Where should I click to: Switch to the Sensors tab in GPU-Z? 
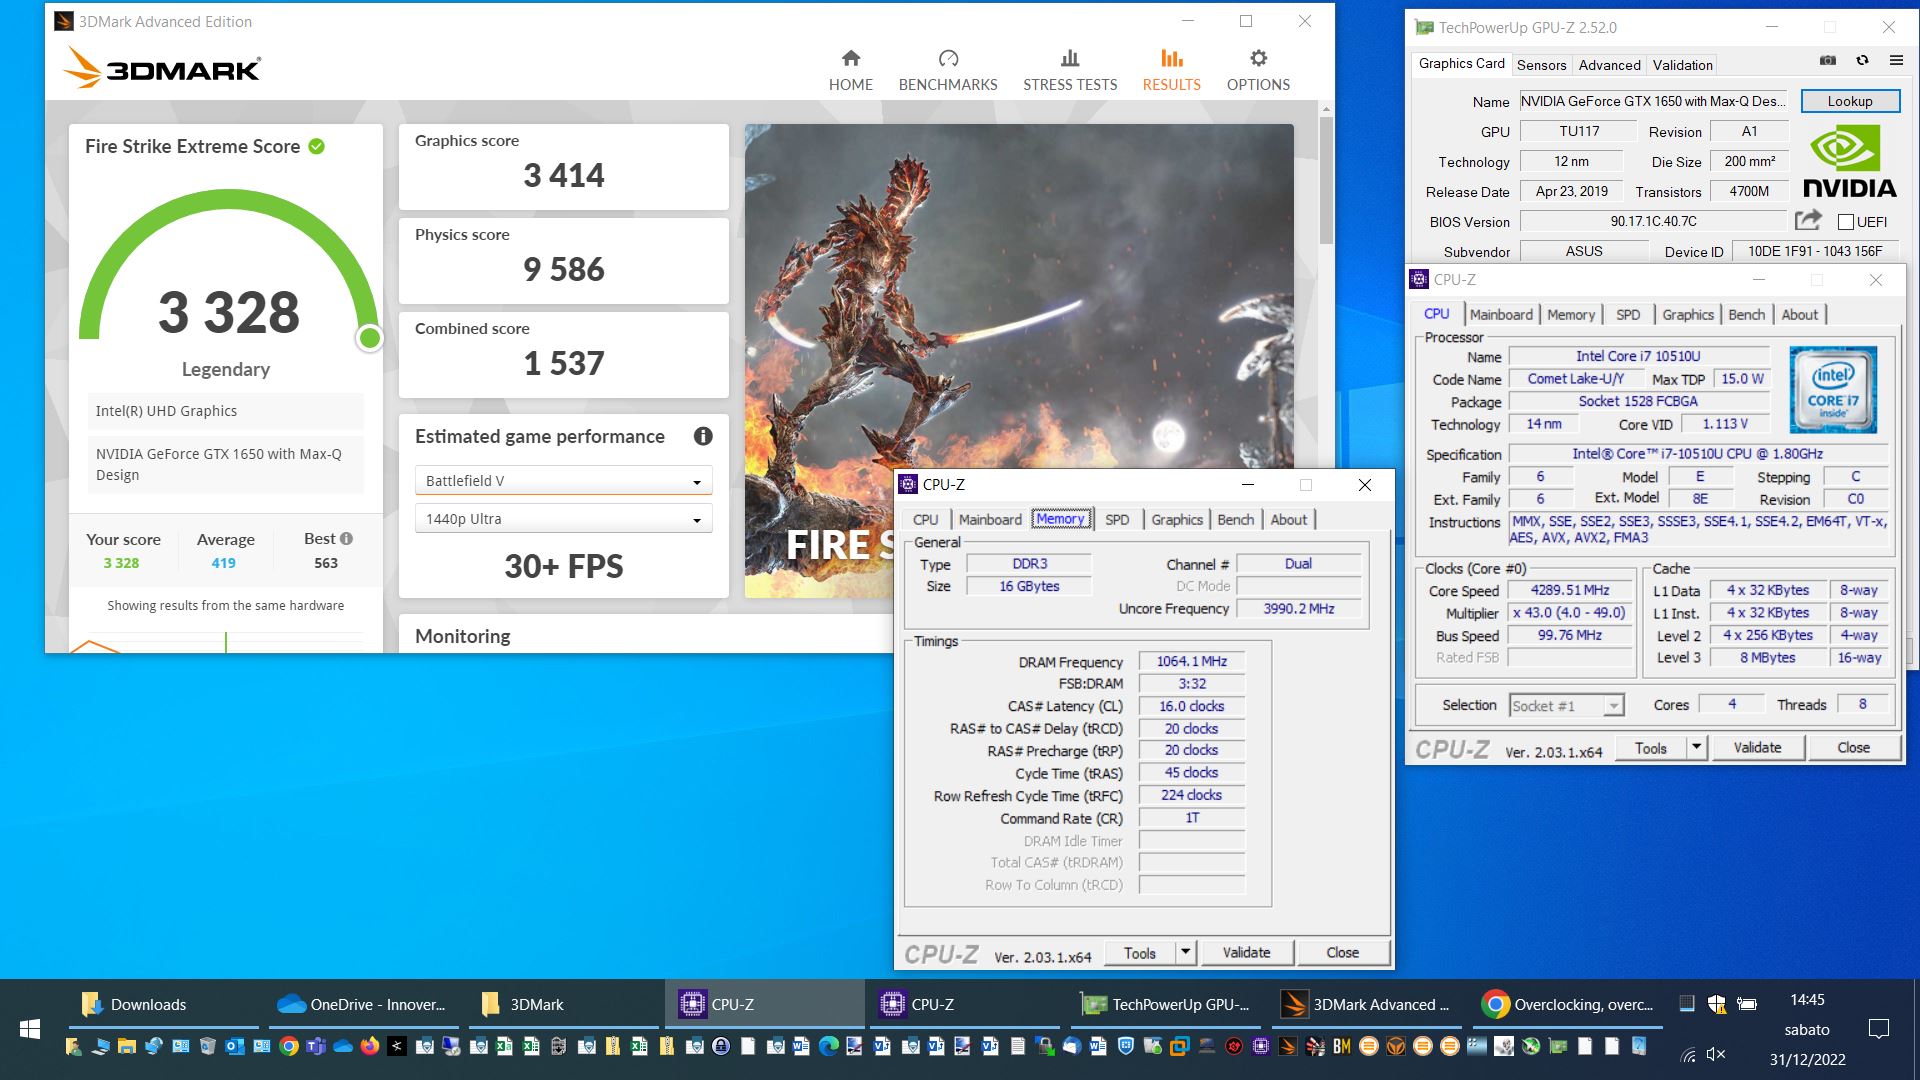click(x=1541, y=65)
